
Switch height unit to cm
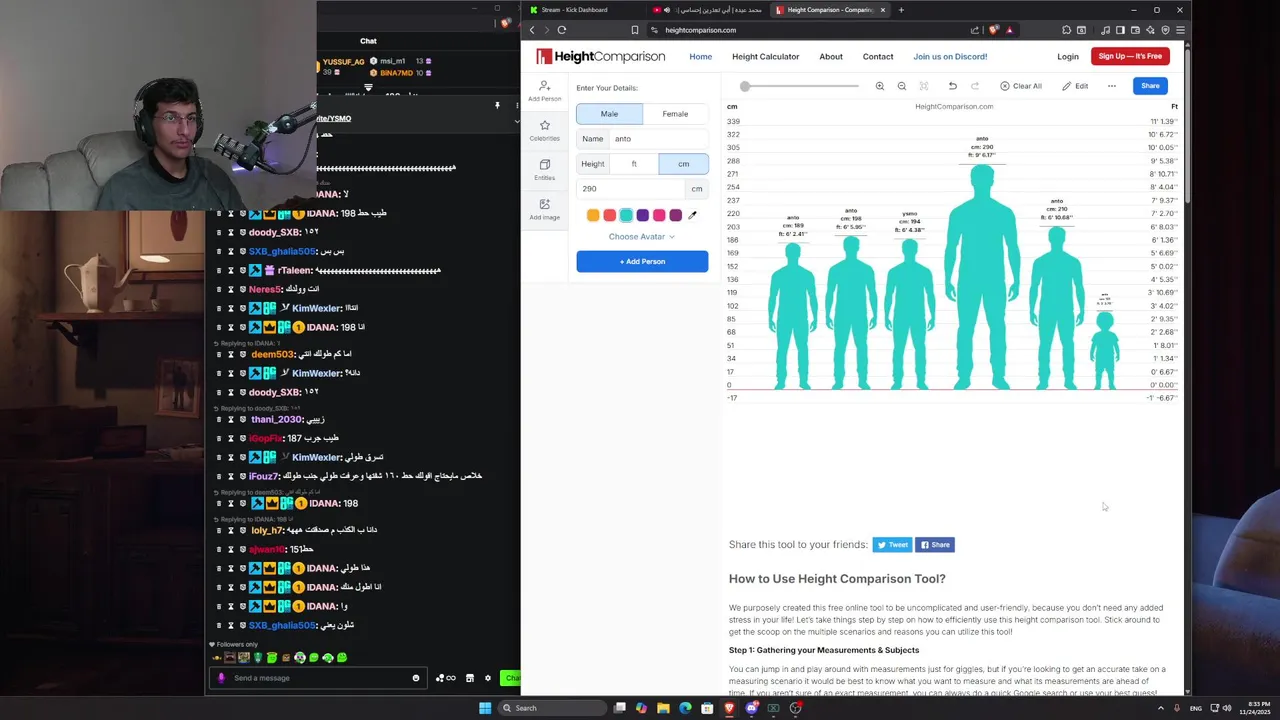point(684,164)
